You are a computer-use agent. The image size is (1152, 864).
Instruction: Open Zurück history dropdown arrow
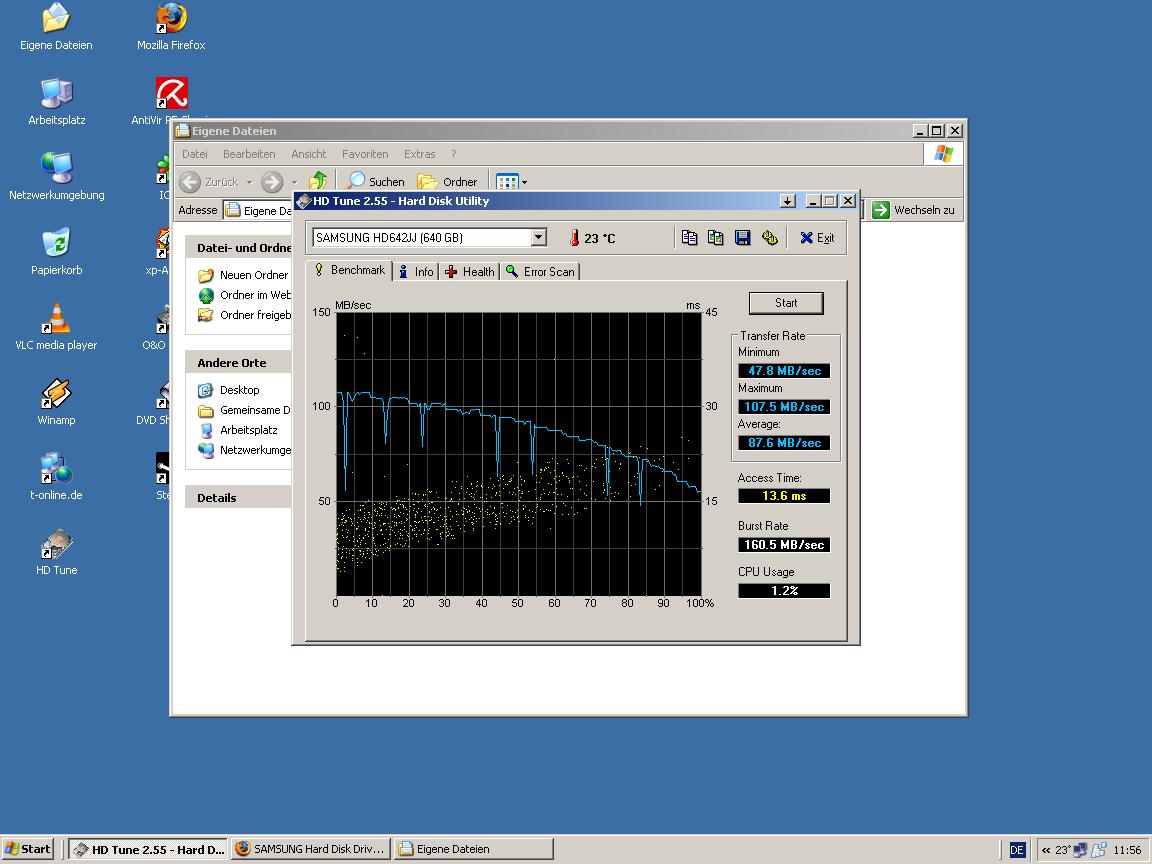(x=249, y=182)
